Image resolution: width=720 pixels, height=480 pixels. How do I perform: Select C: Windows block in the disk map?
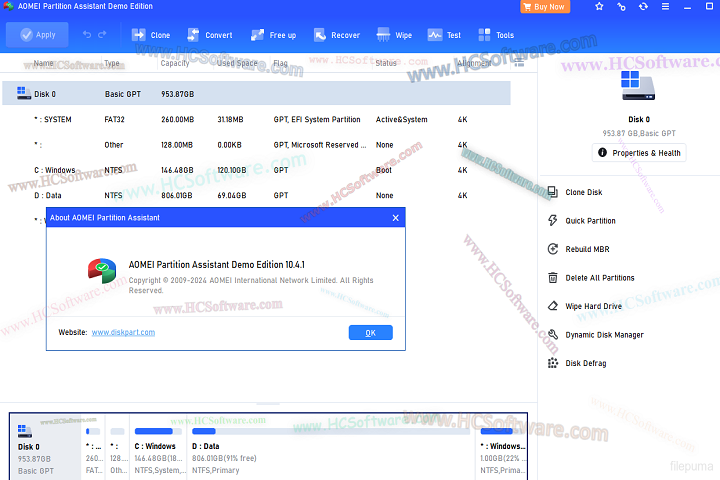tap(158, 447)
